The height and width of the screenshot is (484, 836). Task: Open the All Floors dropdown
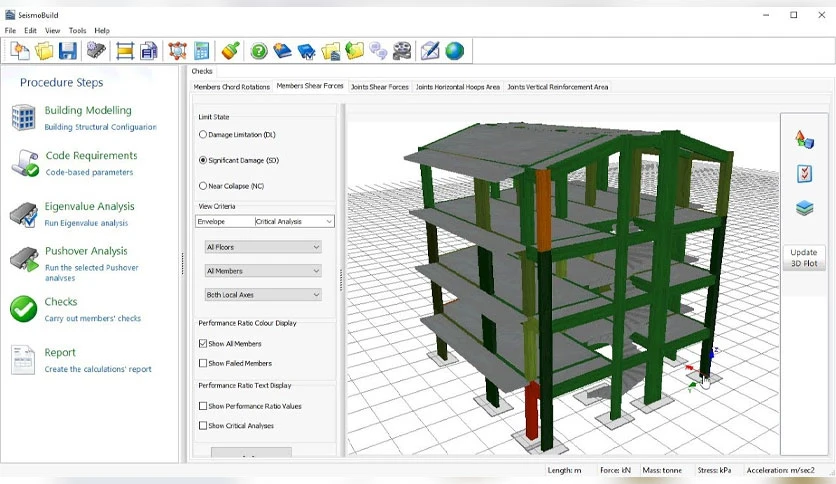pyautogui.click(x=263, y=247)
